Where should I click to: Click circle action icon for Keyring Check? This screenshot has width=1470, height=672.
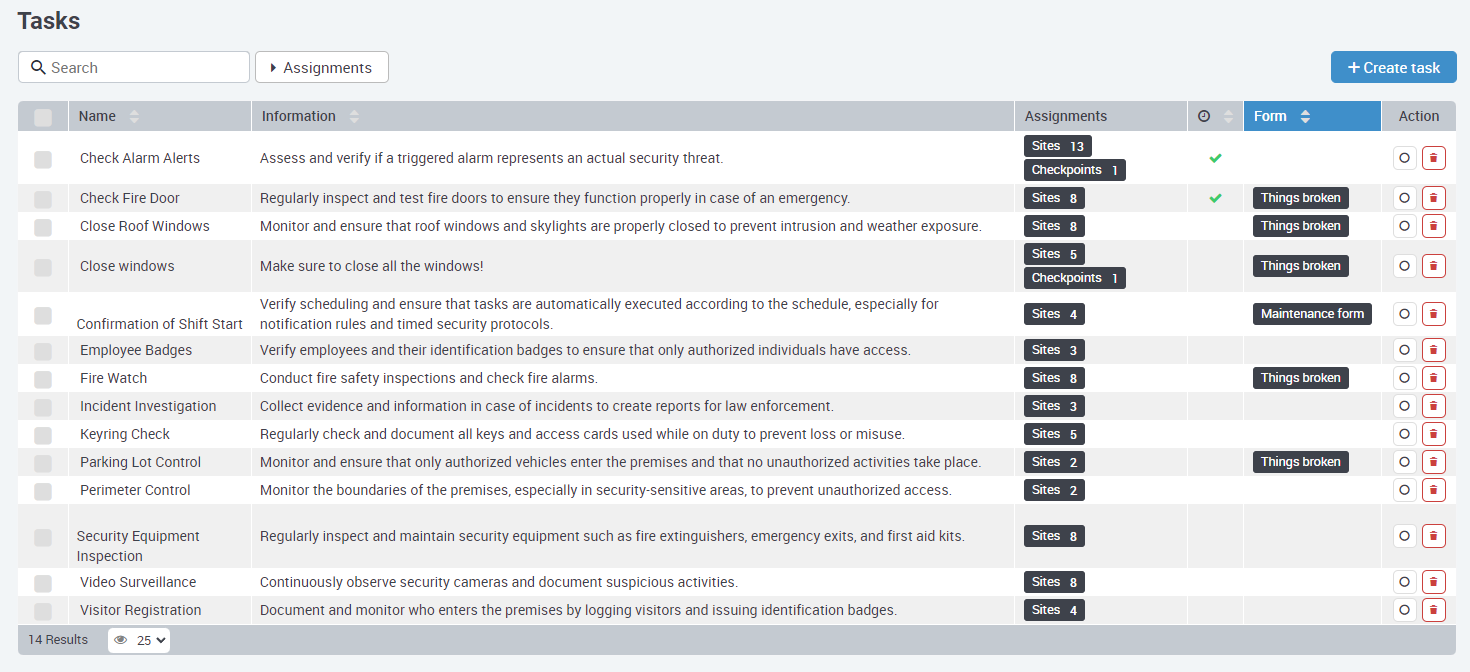point(1404,434)
